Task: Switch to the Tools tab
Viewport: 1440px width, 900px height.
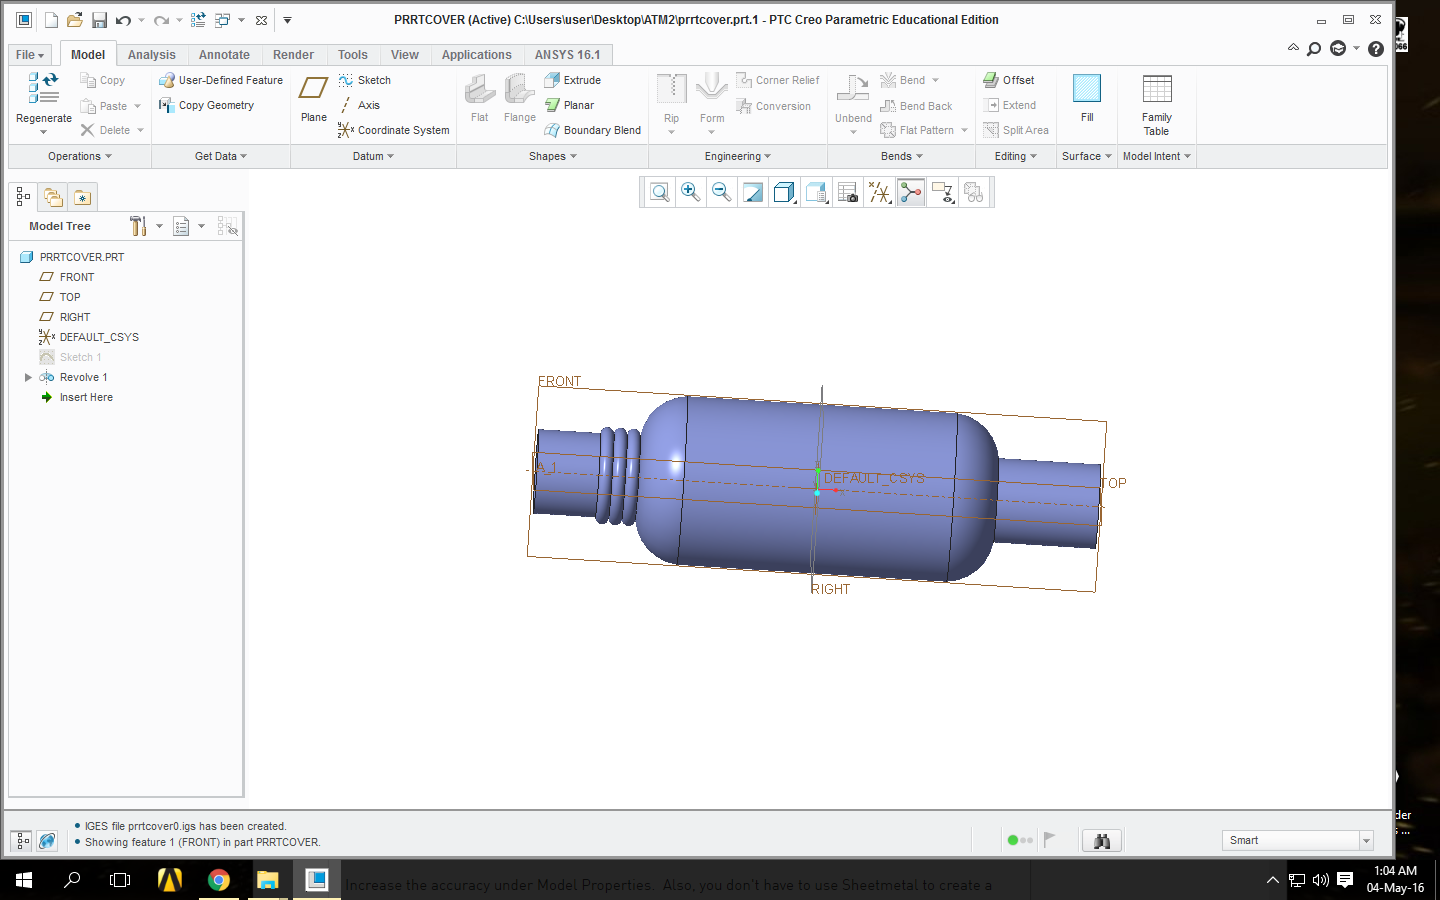Action: [x=352, y=55]
